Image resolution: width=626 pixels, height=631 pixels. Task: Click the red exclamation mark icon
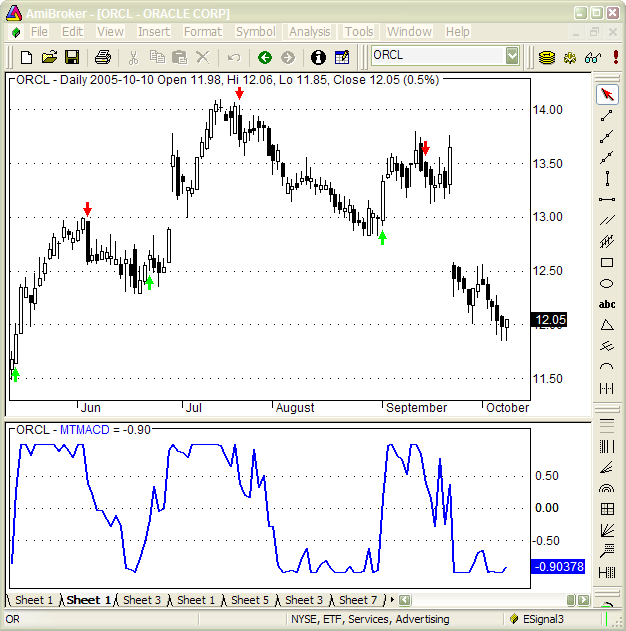(616, 57)
